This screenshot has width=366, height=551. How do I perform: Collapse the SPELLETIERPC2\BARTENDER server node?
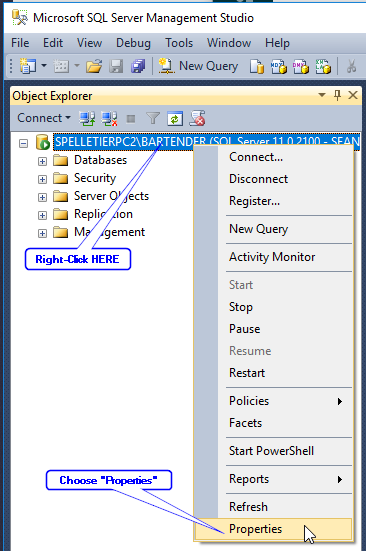click(24, 143)
